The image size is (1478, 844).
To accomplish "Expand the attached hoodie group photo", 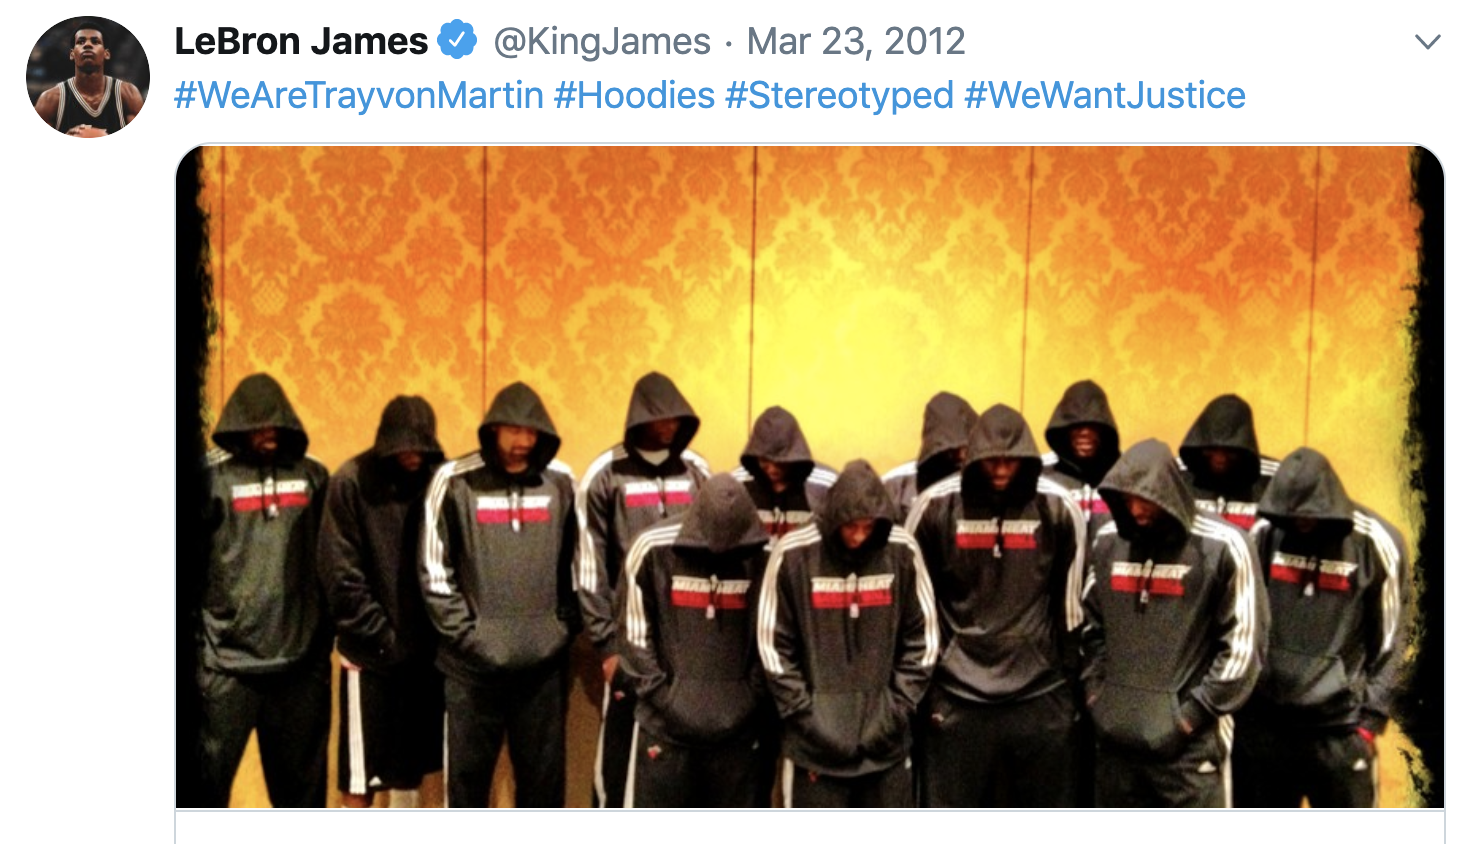I will tap(810, 476).
